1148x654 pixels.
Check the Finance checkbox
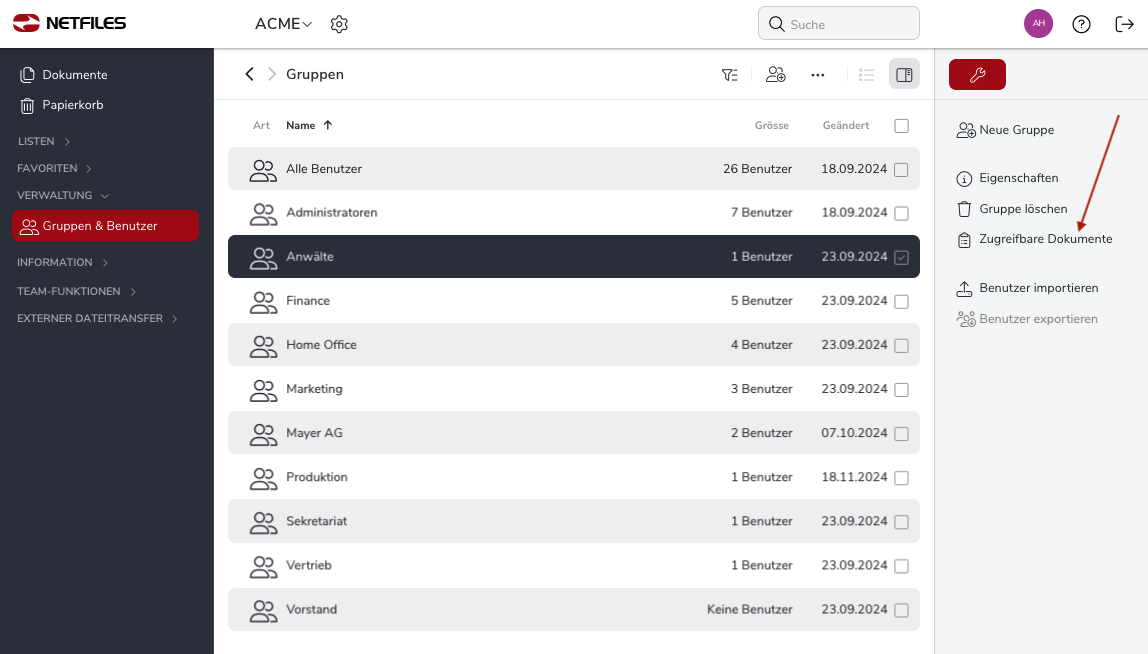point(901,302)
